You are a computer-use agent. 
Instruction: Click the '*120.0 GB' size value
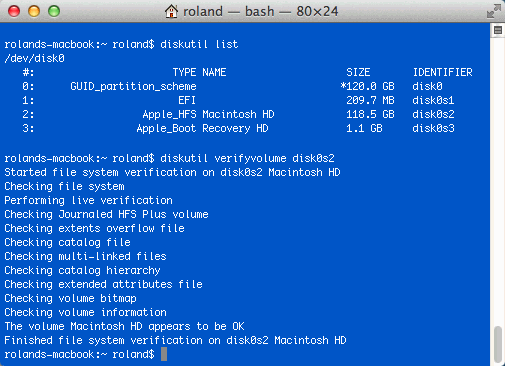click(x=367, y=87)
